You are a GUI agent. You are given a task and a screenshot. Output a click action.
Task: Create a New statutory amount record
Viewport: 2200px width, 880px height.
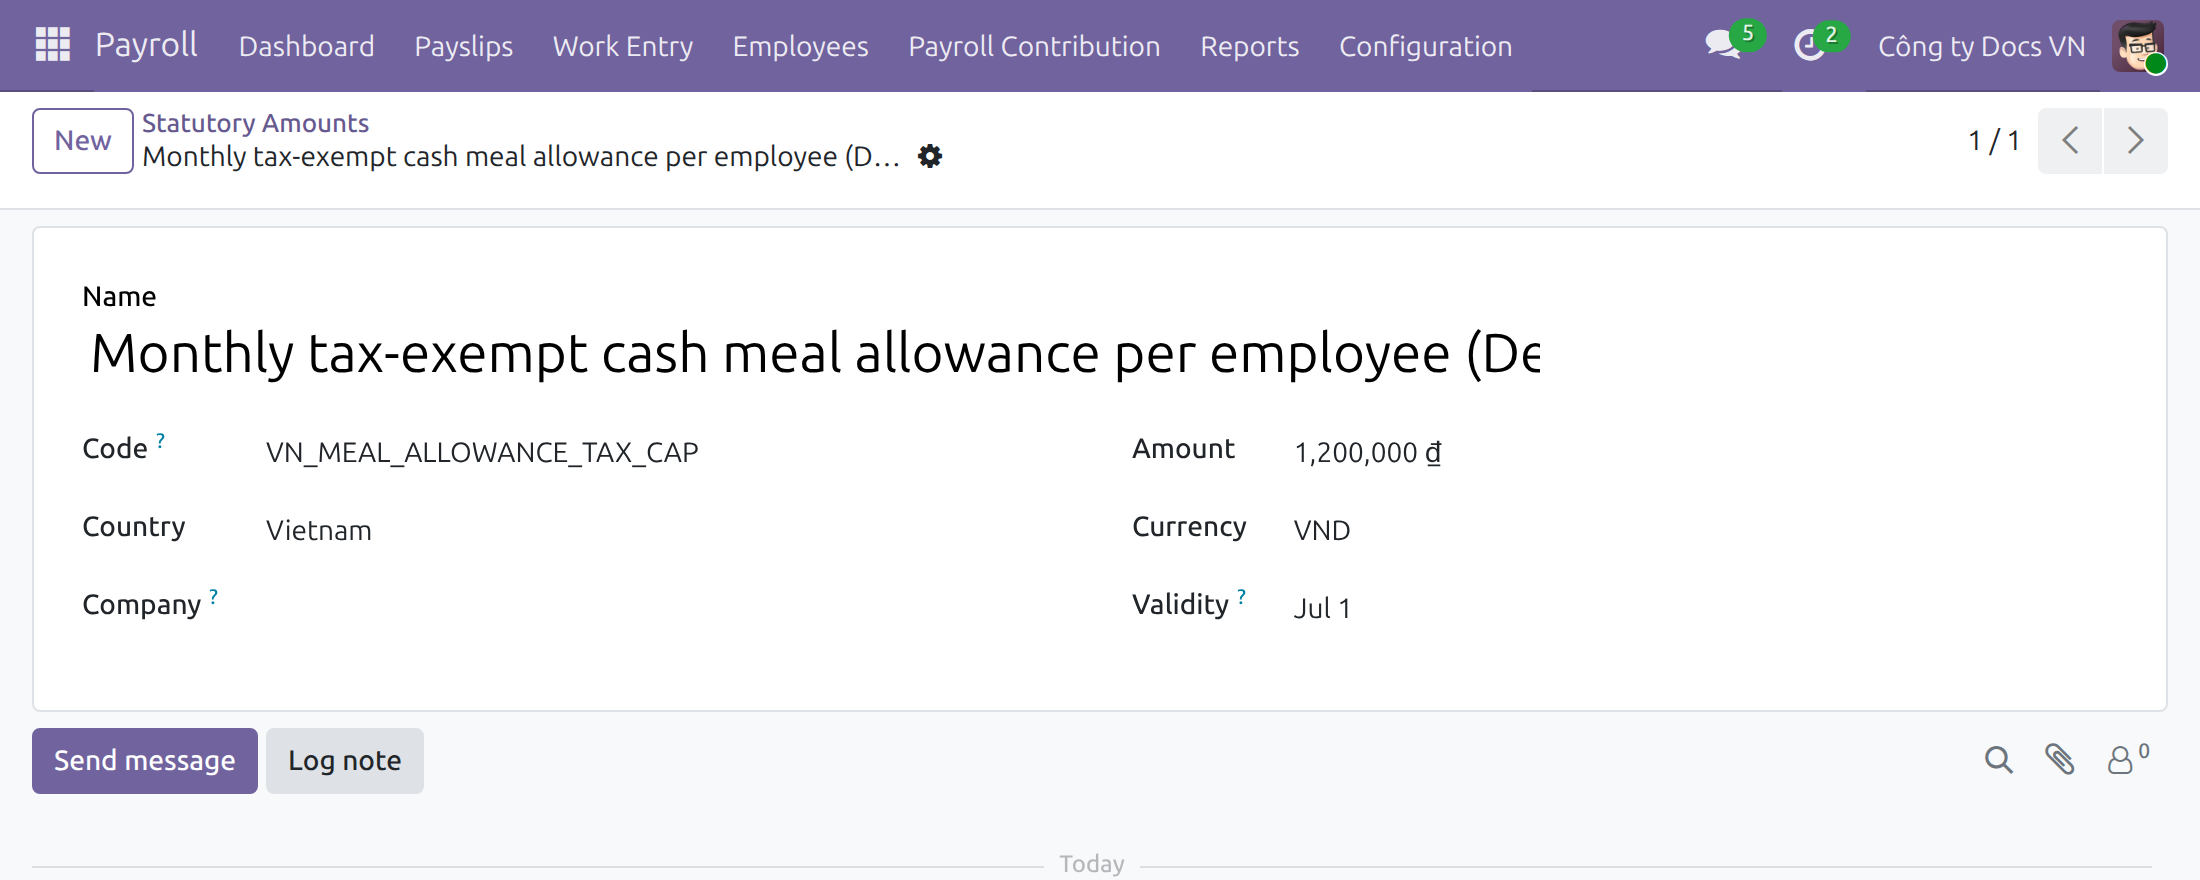click(x=83, y=140)
